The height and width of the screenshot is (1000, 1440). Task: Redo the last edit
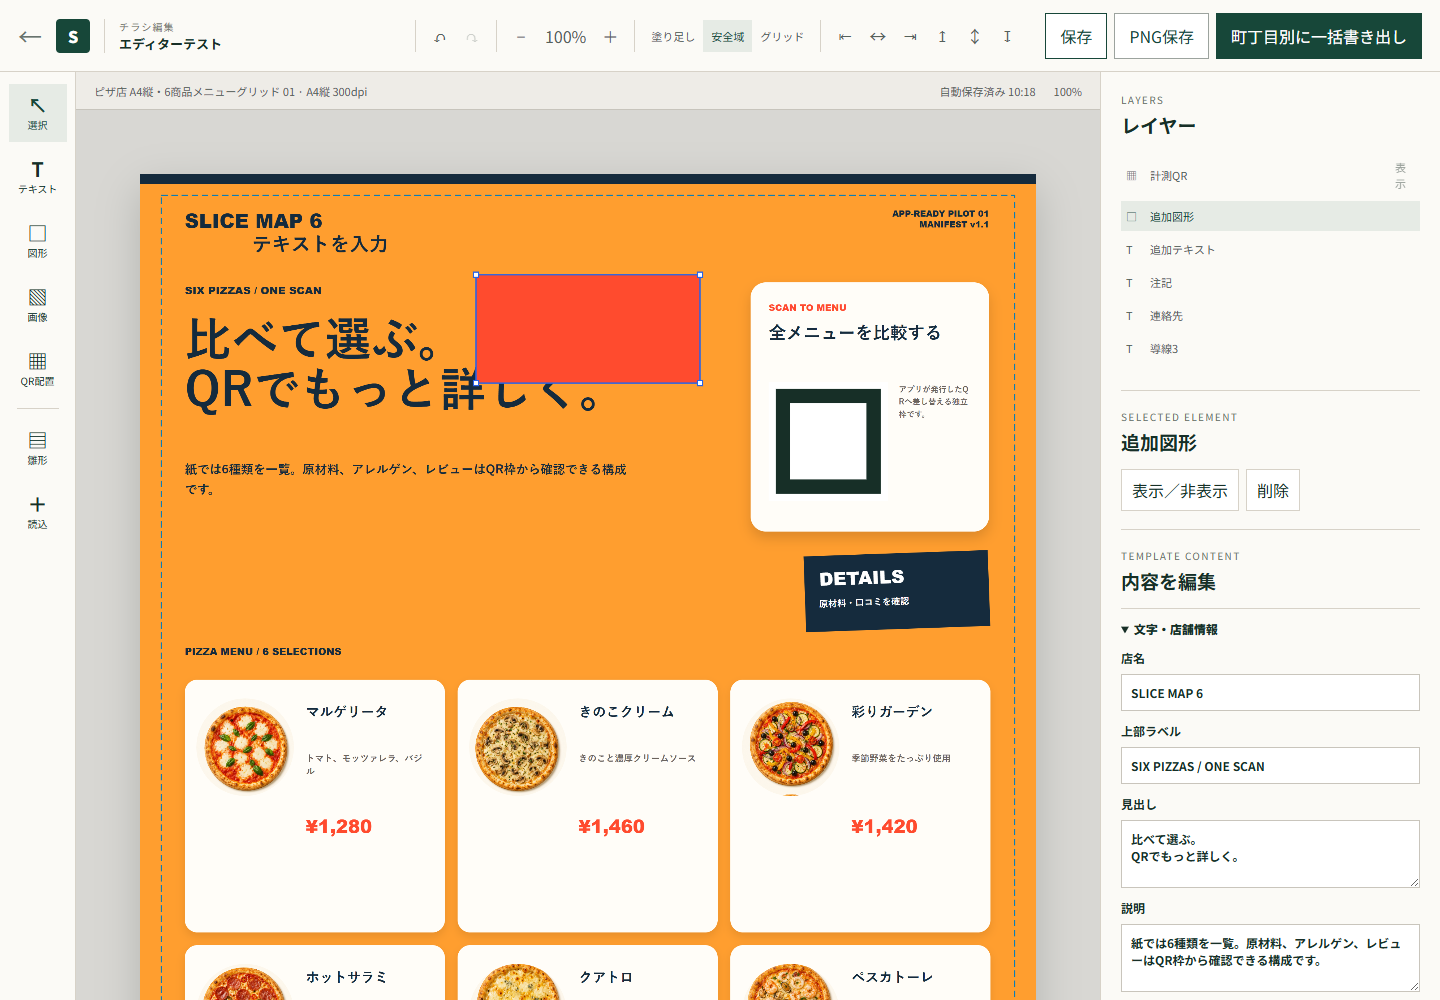click(x=472, y=37)
